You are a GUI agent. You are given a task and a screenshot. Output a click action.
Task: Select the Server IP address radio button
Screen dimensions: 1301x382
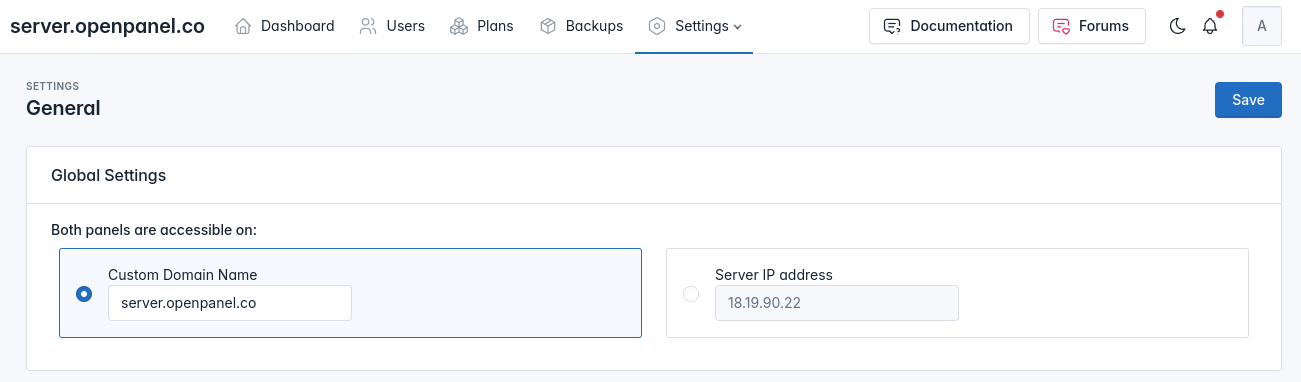coord(691,294)
